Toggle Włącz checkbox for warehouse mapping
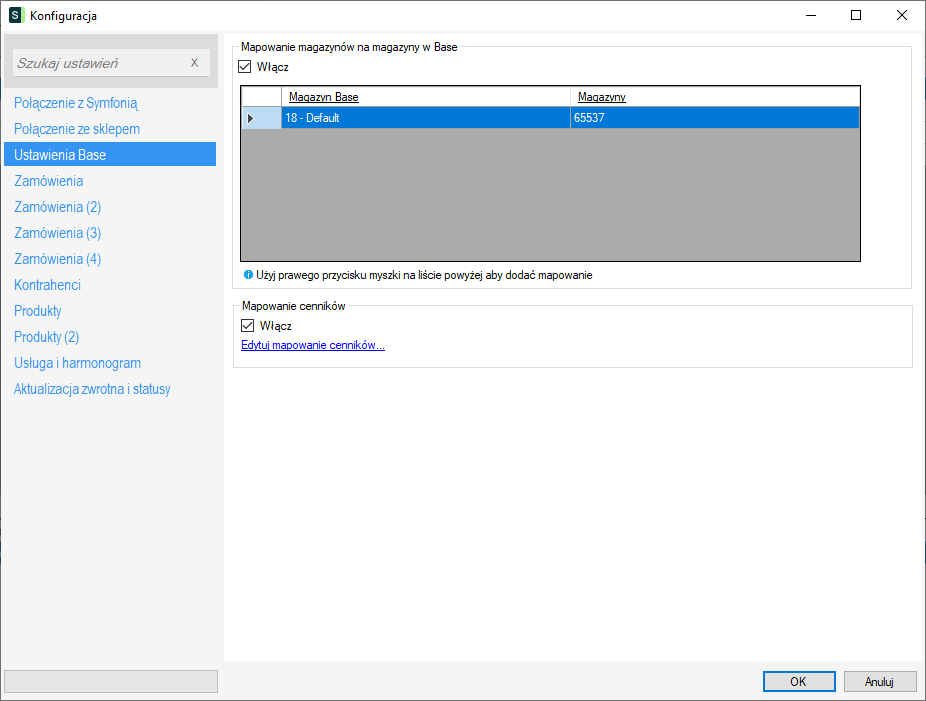This screenshot has width=926, height=701. click(246, 67)
